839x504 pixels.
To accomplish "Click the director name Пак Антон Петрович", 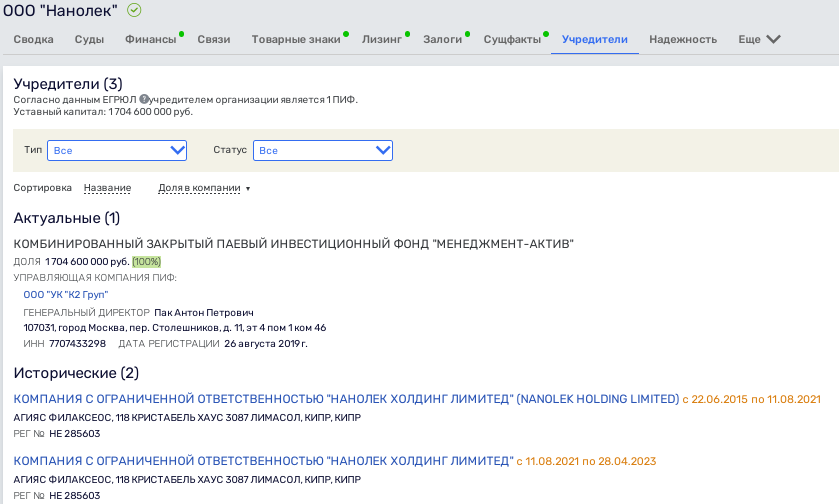I will pos(204,312).
